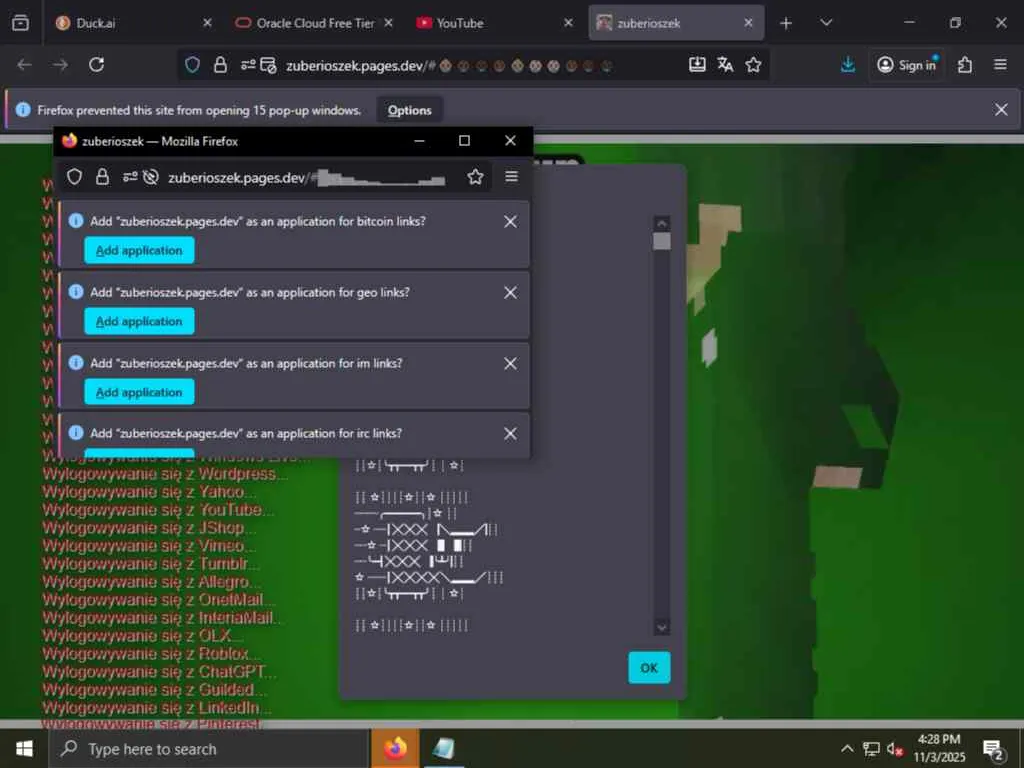
Task: Open the muted volume tray icon
Action: (894, 749)
